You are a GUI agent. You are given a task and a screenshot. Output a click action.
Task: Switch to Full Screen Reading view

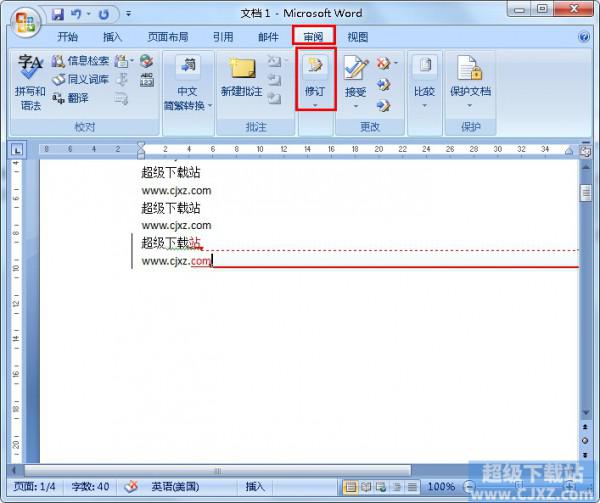coord(366,487)
